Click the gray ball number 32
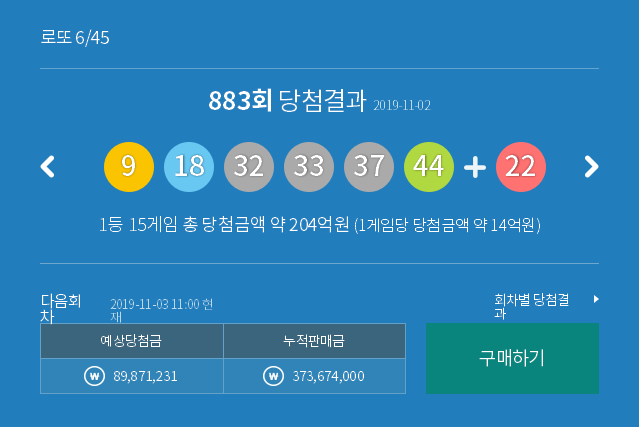Viewport: 639px width, 427px height. (x=249, y=167)
